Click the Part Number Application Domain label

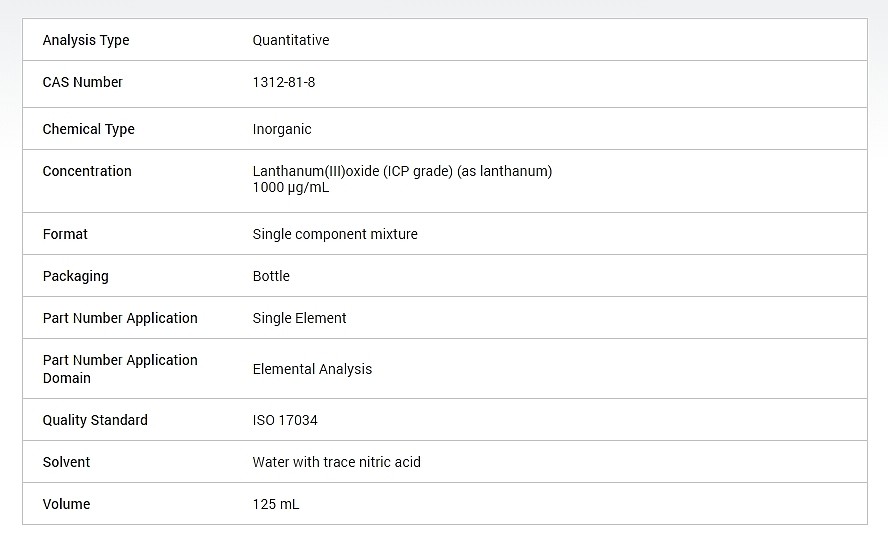point(120,369)
